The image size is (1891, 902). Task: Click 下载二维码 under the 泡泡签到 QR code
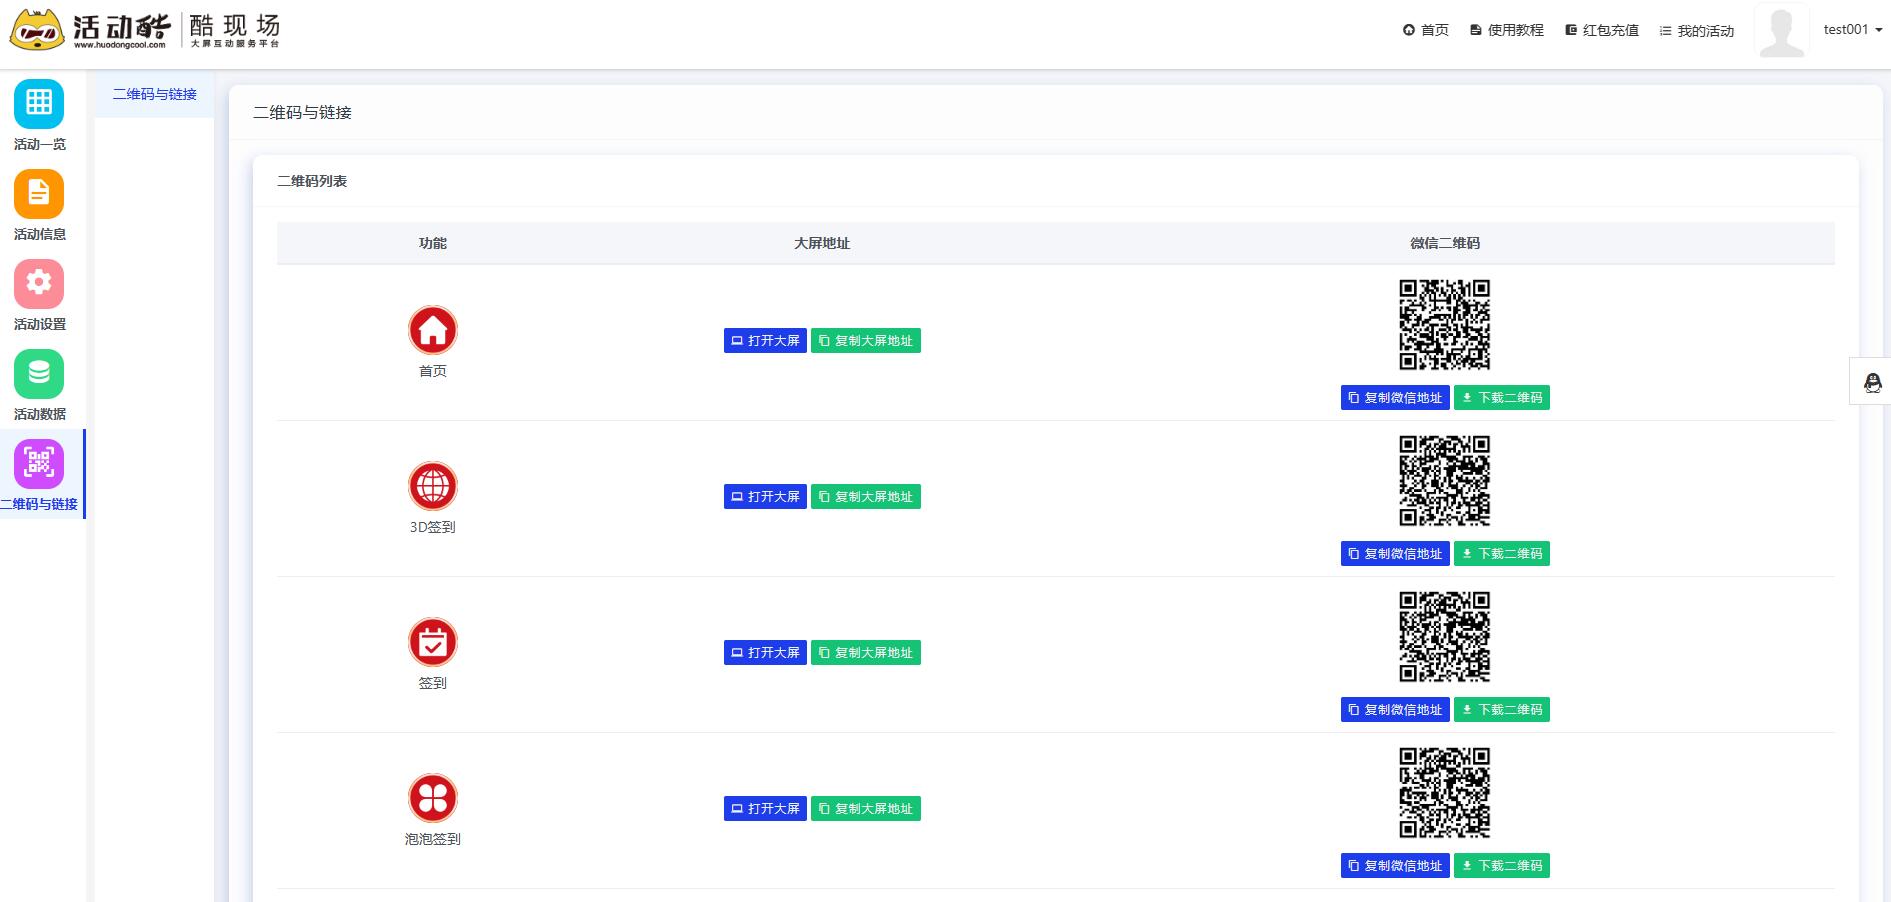pyautogui.click(x=1502, y=866)
